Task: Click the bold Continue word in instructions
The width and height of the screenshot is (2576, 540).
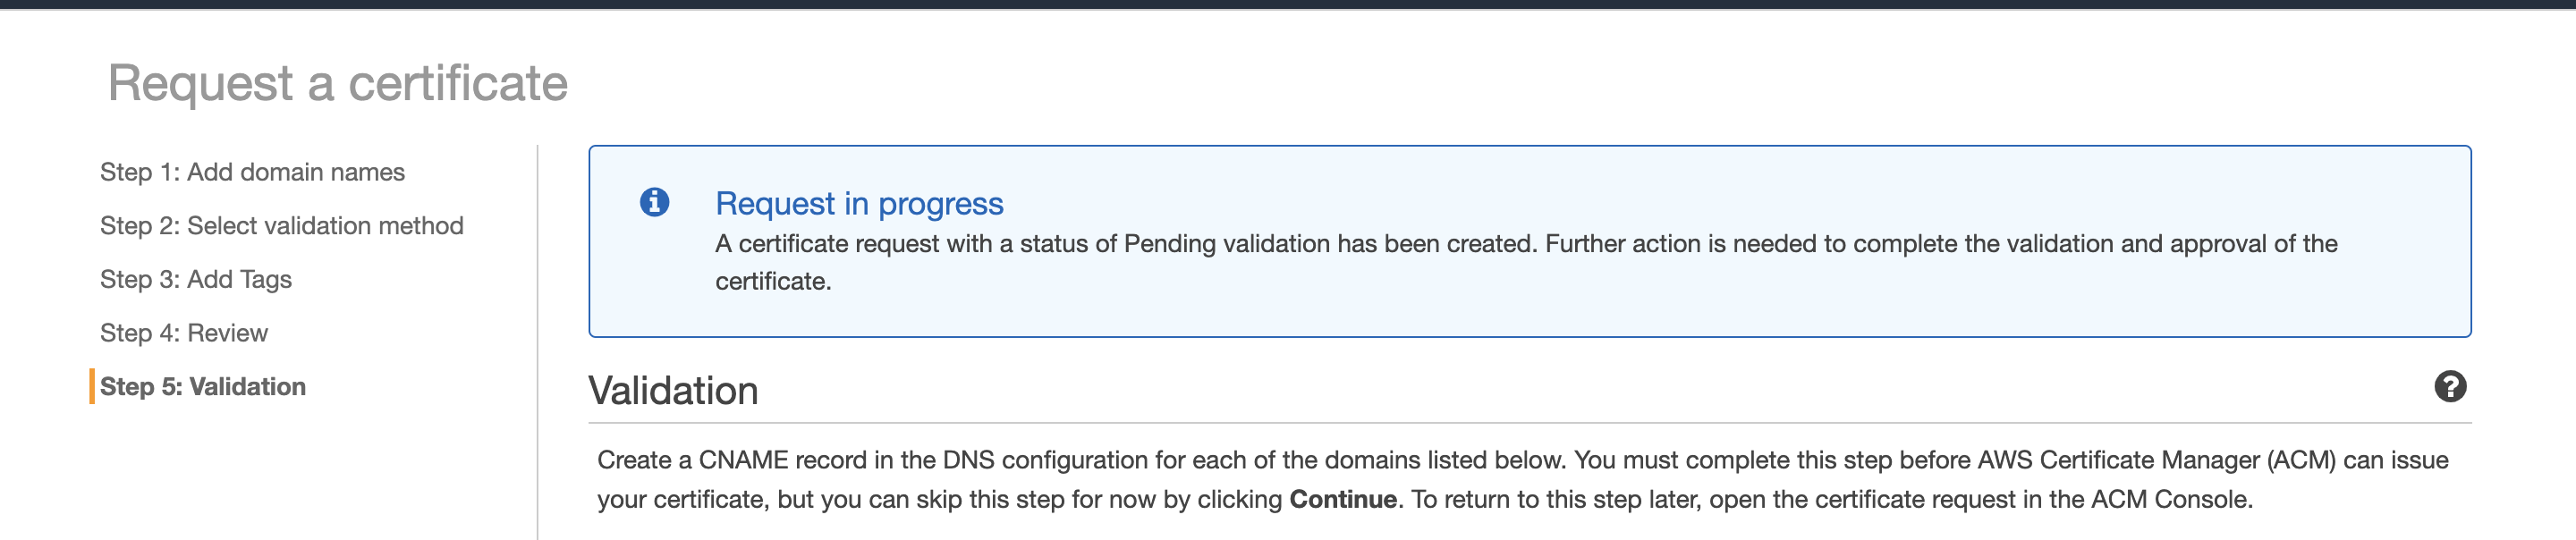Action: click(1342, 499)
